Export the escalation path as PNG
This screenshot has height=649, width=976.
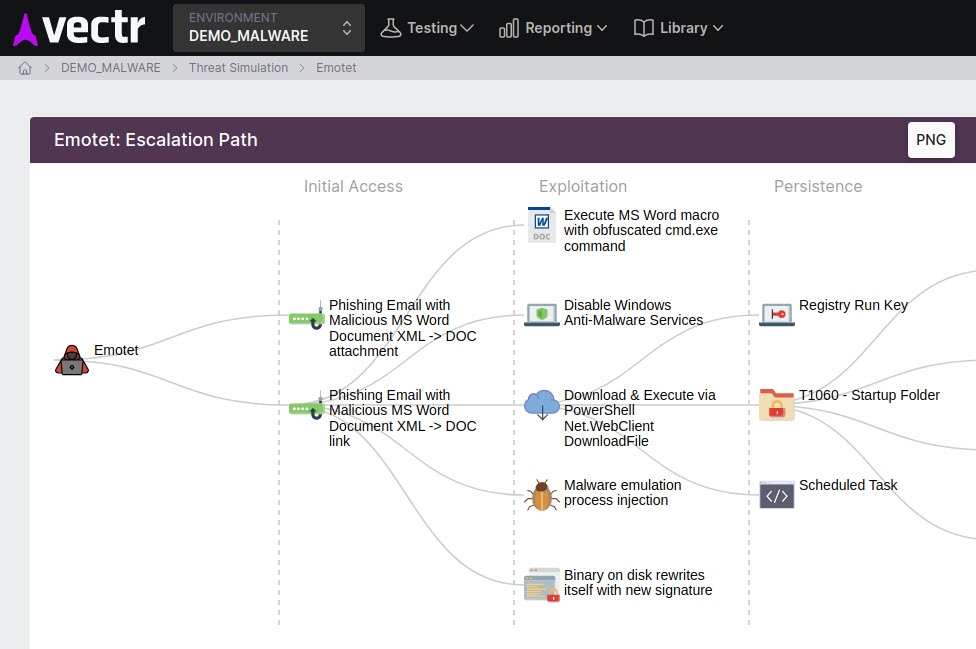click(931, 140)
